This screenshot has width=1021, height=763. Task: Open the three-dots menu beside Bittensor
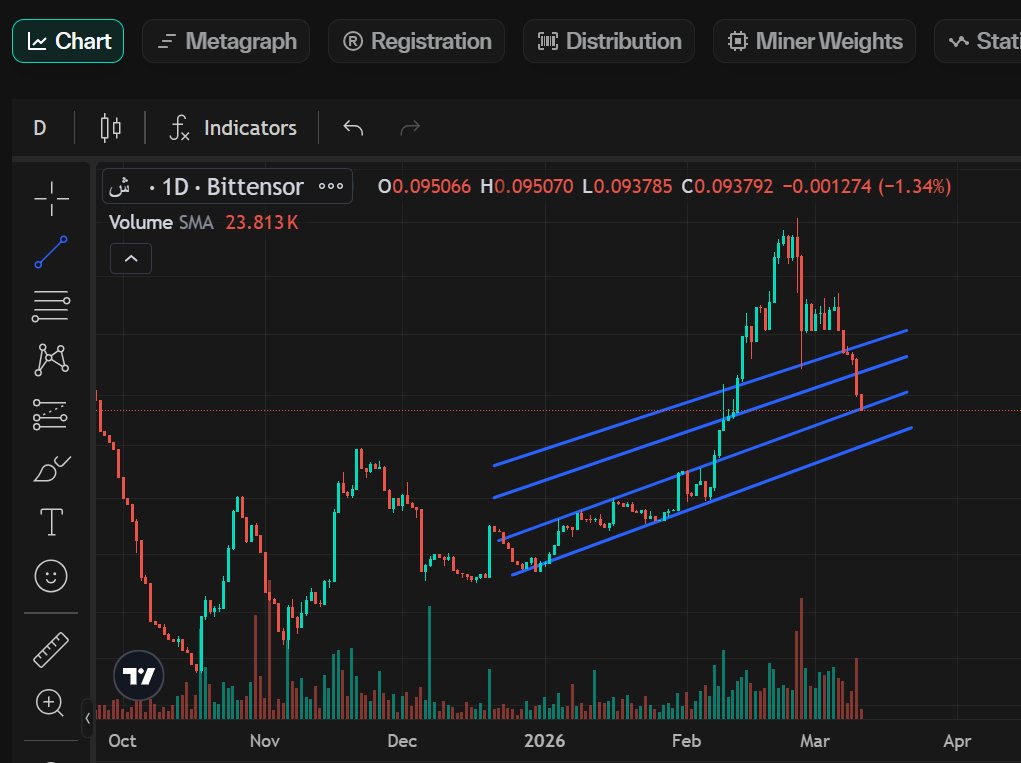(331, 186)
